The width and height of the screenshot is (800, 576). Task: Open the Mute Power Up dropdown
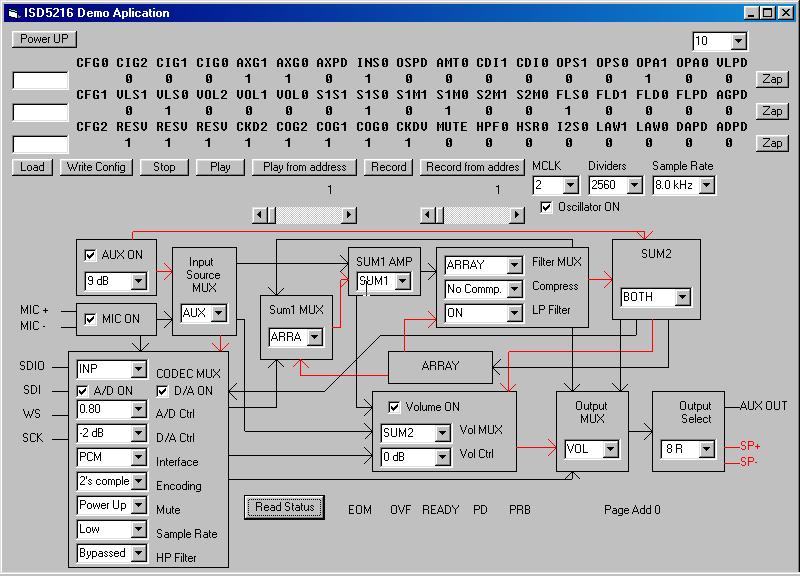click(138, 505)
